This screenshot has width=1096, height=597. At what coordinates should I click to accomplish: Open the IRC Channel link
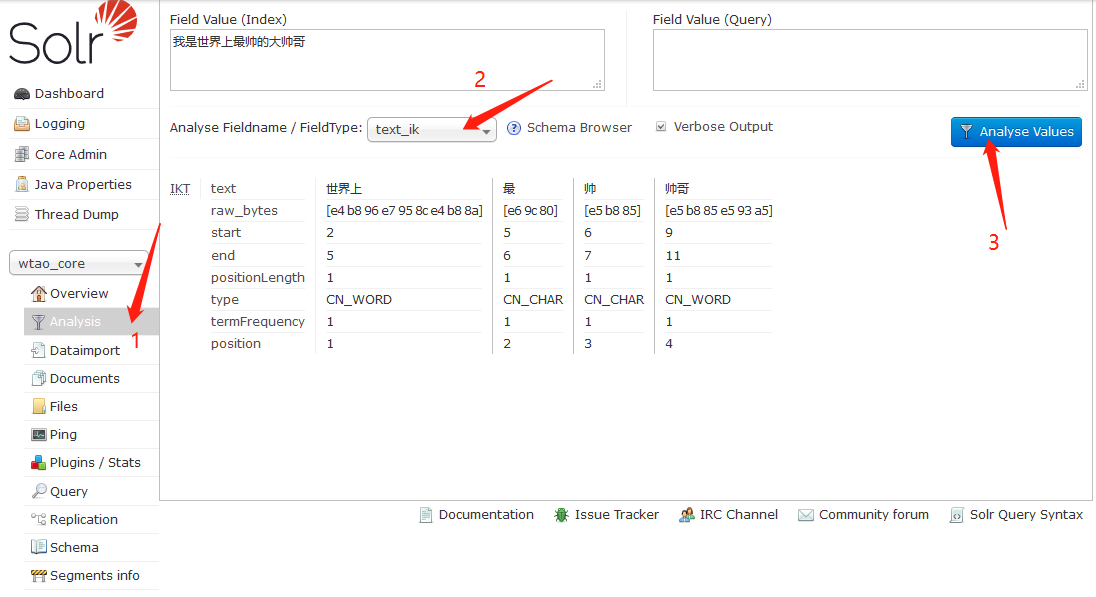tap(739, 515)
